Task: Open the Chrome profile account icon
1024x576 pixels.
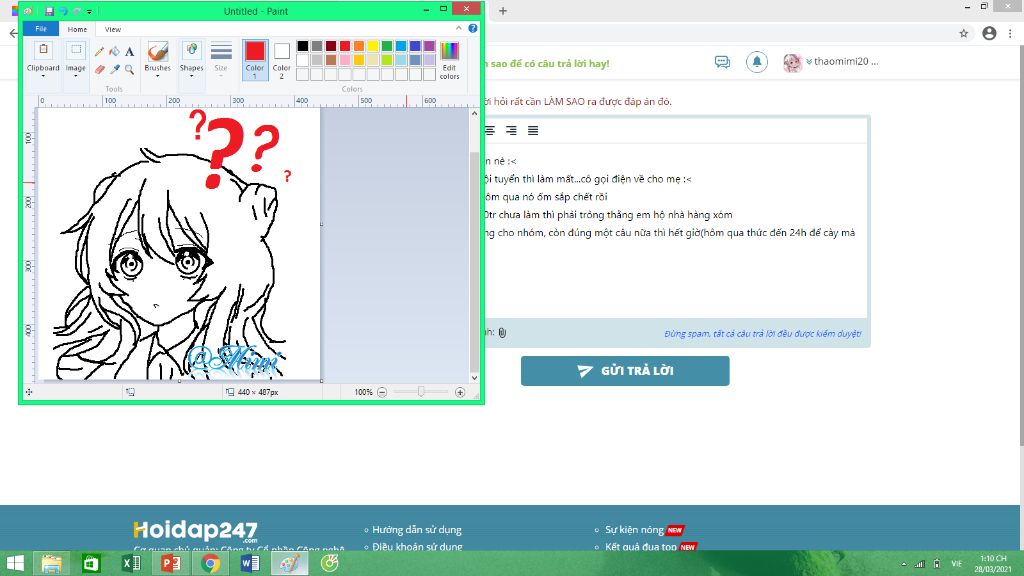Action: pyautogui.click(x=989, y=33)
